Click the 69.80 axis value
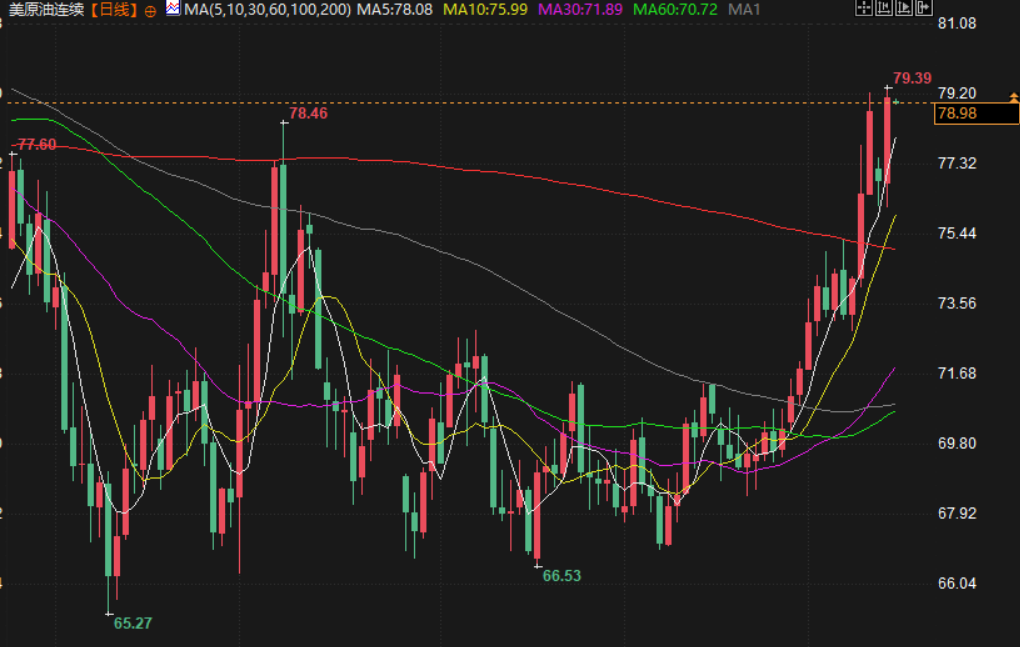The image size is (1020, 647). point(957,443)
